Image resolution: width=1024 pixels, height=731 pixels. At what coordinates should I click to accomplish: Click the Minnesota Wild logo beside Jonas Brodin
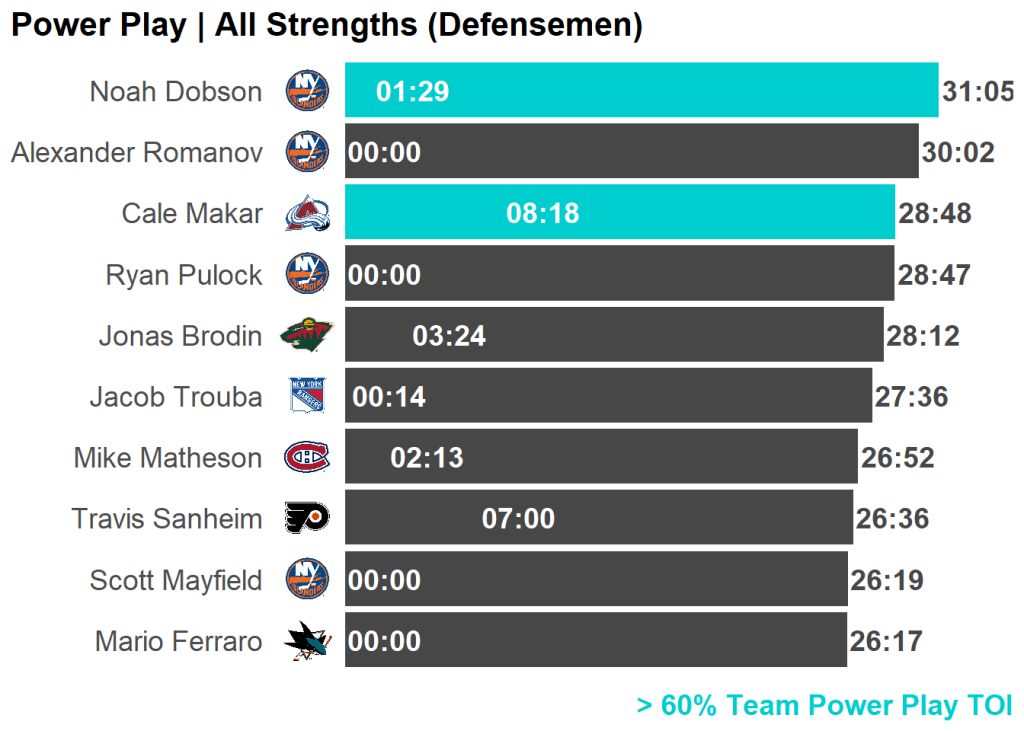tap(307, 335)
